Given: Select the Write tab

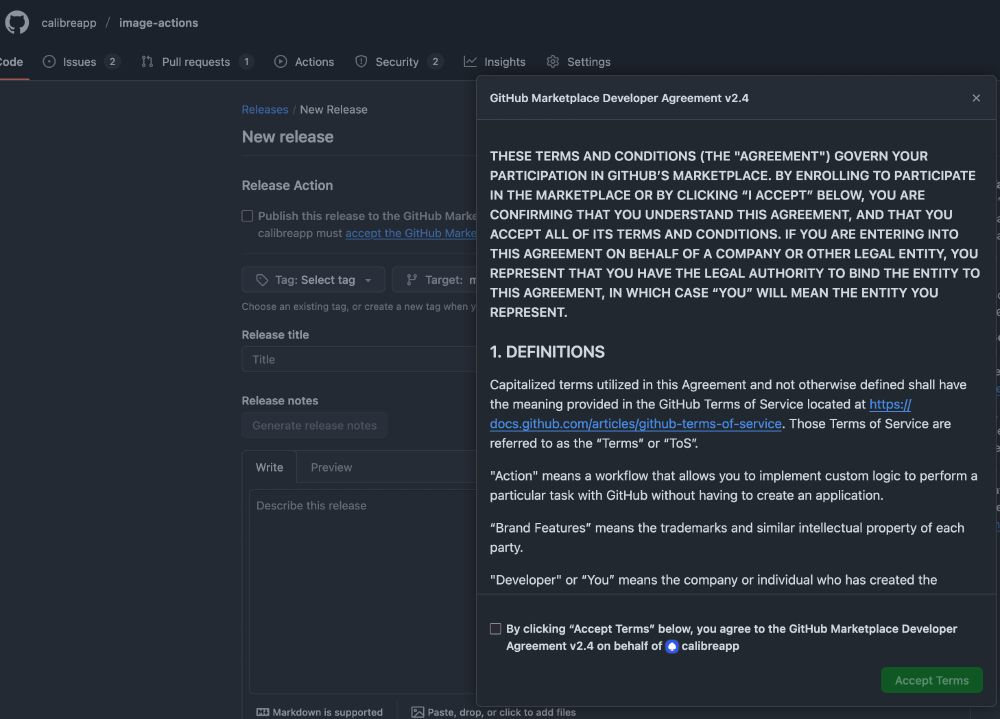Looking at the screenshot, I should click(269, 468).
